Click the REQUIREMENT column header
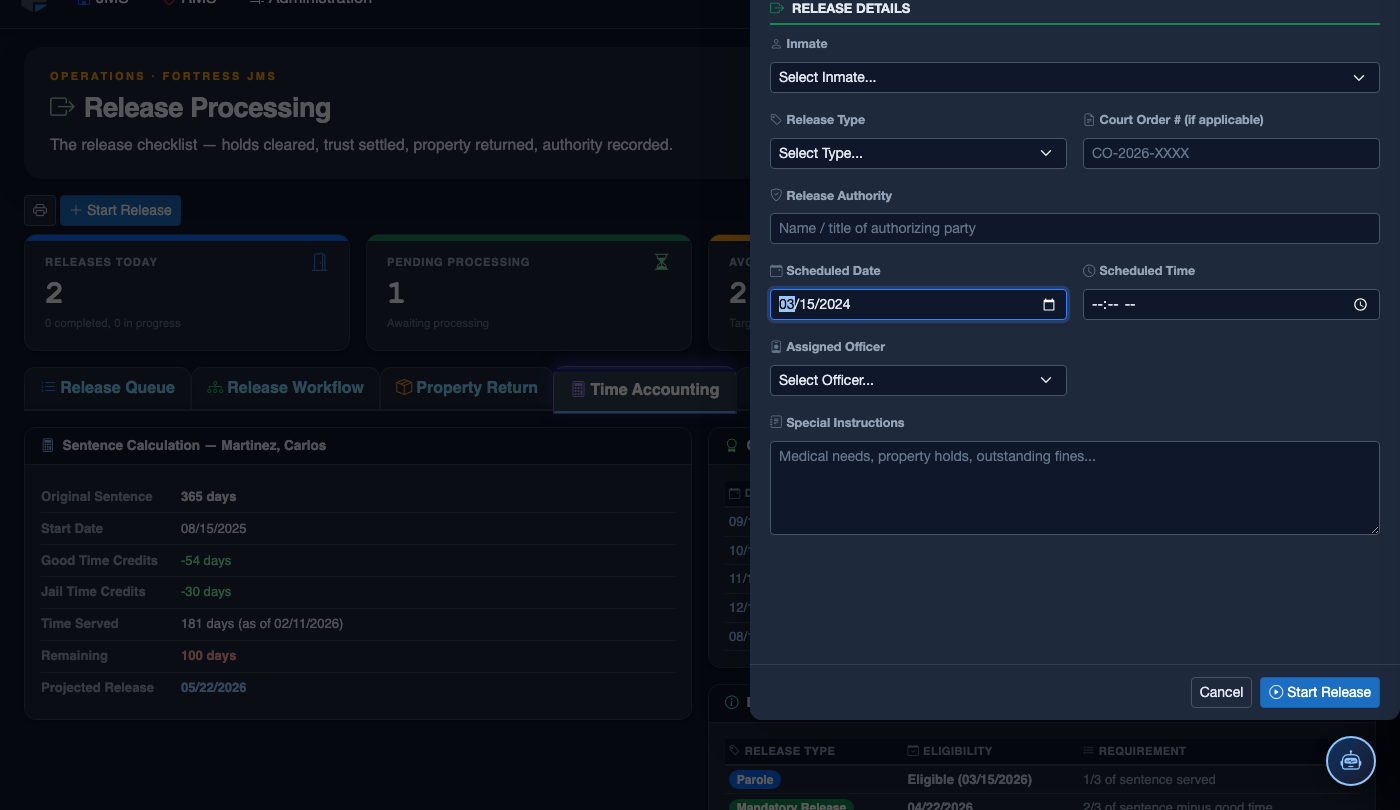 1134,750
